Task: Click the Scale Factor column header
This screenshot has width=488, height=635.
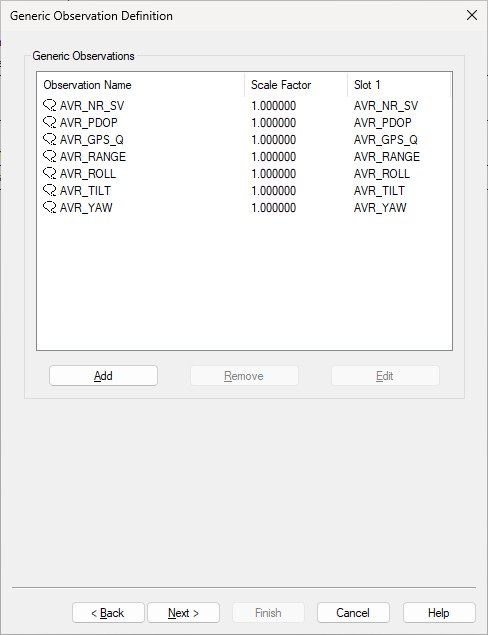Action: [x=296, y=85]
